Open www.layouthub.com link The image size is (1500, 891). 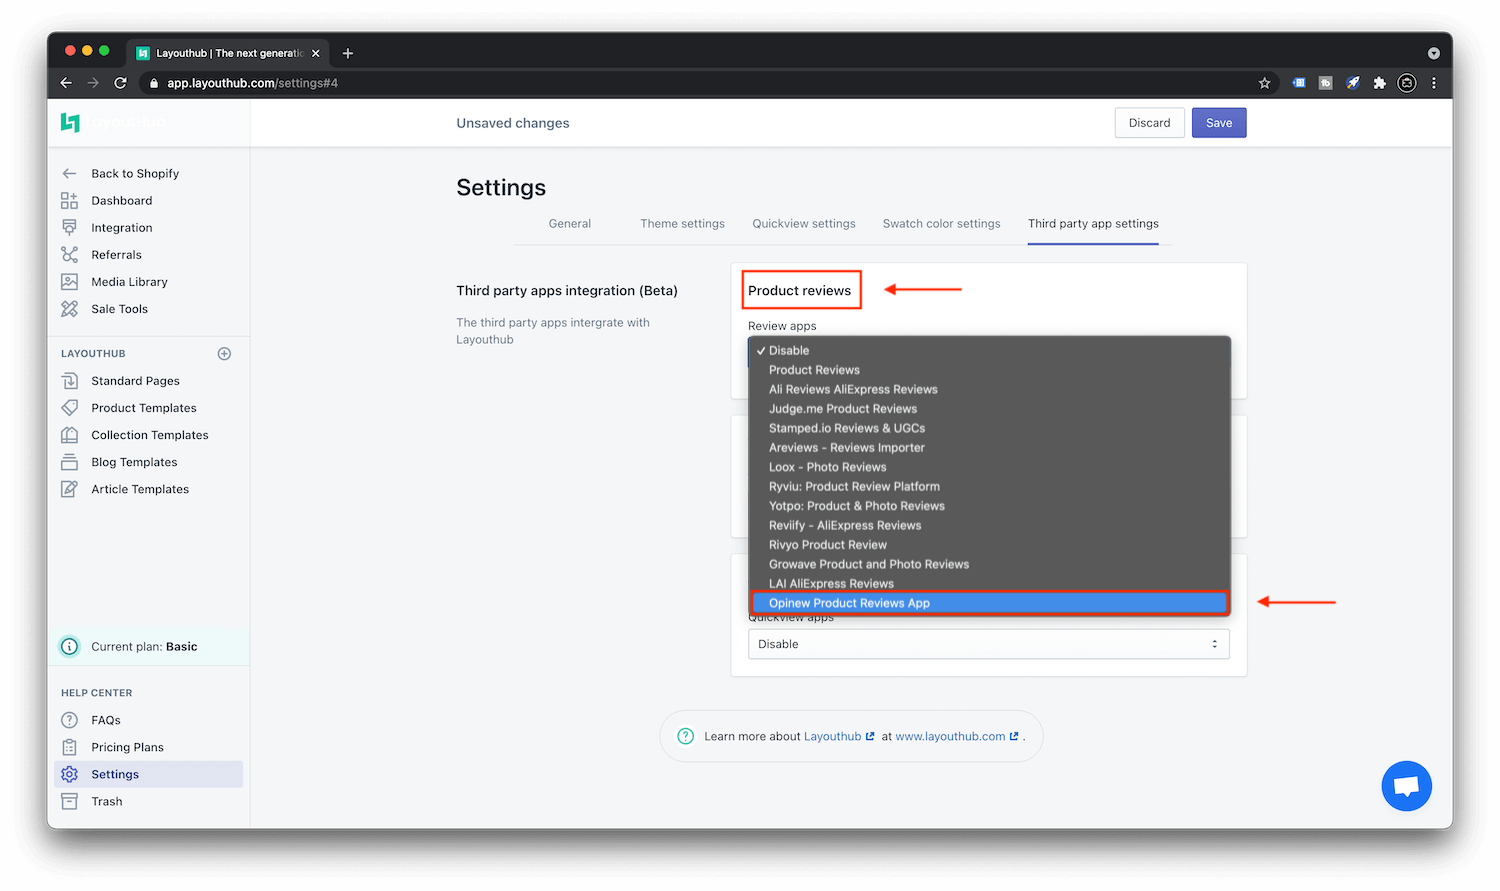click(x=957, y=736)
